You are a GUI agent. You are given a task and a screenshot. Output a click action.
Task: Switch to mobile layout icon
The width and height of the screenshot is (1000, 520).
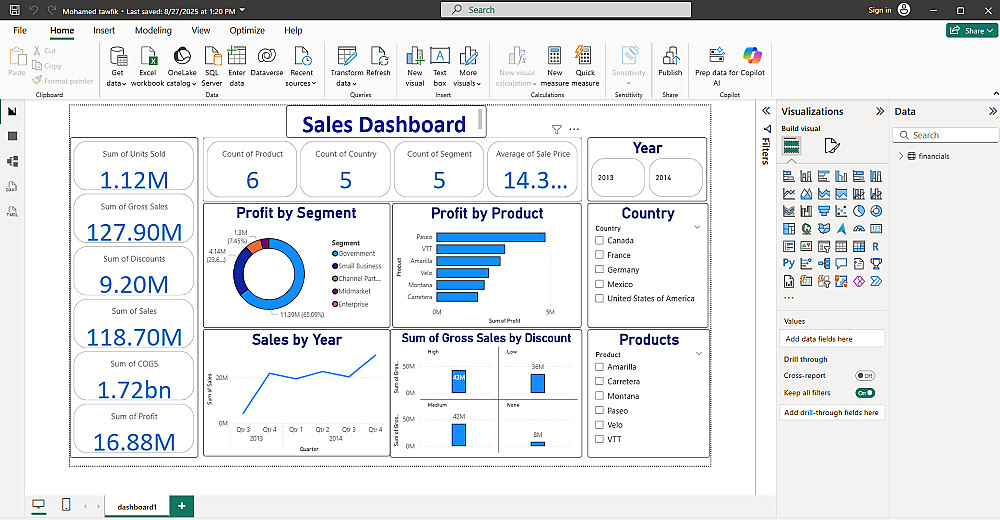pyautogui.click(x=66, y=505)
